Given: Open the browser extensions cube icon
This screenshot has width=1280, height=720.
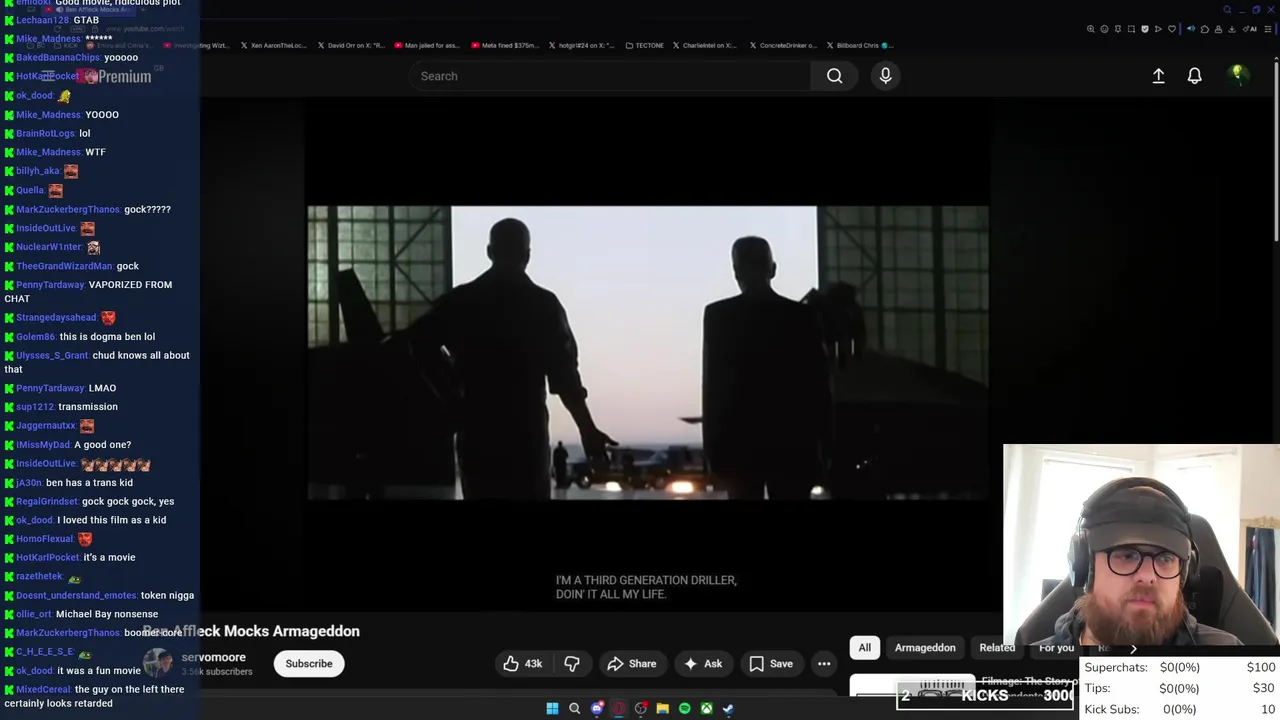Looking at the screenshot, I should pos(1205,30).
